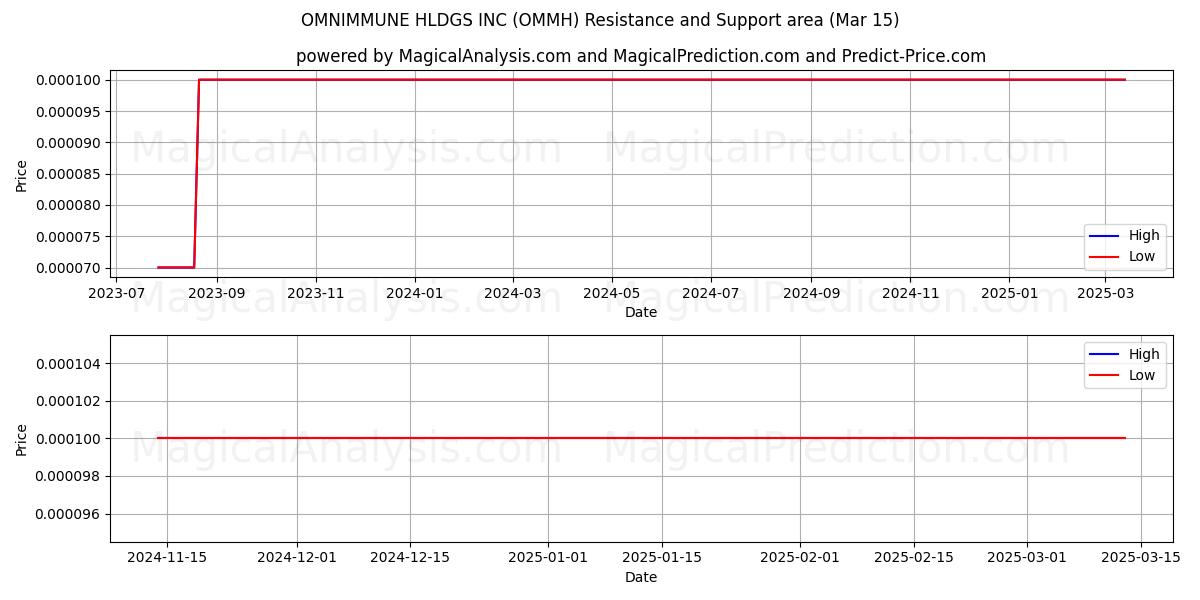Click the top chart x-axis label 2024-03
The height and width of the screenshot is (600, 1200).
(x=513, y=293)
